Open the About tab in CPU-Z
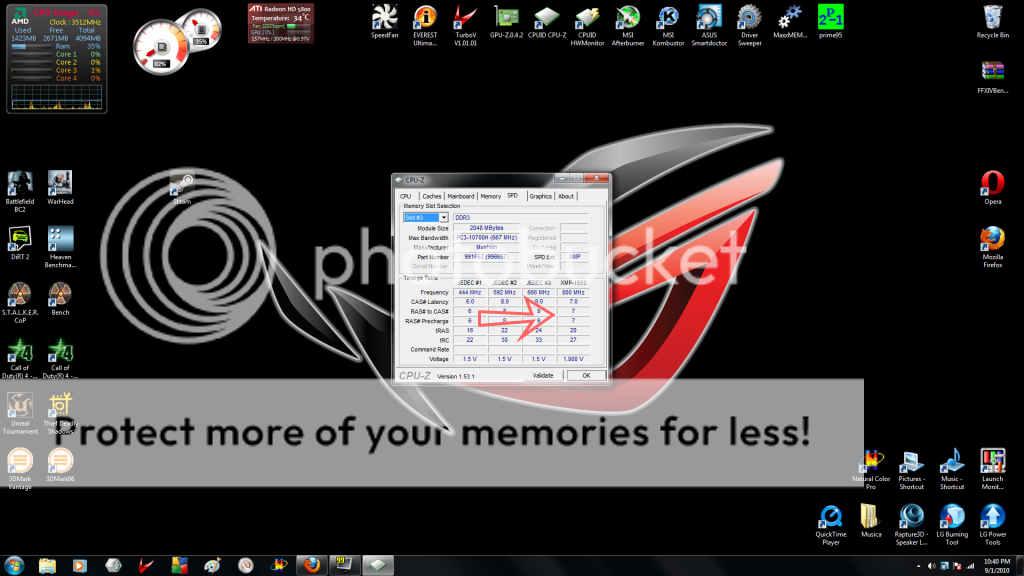The image size is (1024, 576). pyautogui.click(x=566, y=196)
